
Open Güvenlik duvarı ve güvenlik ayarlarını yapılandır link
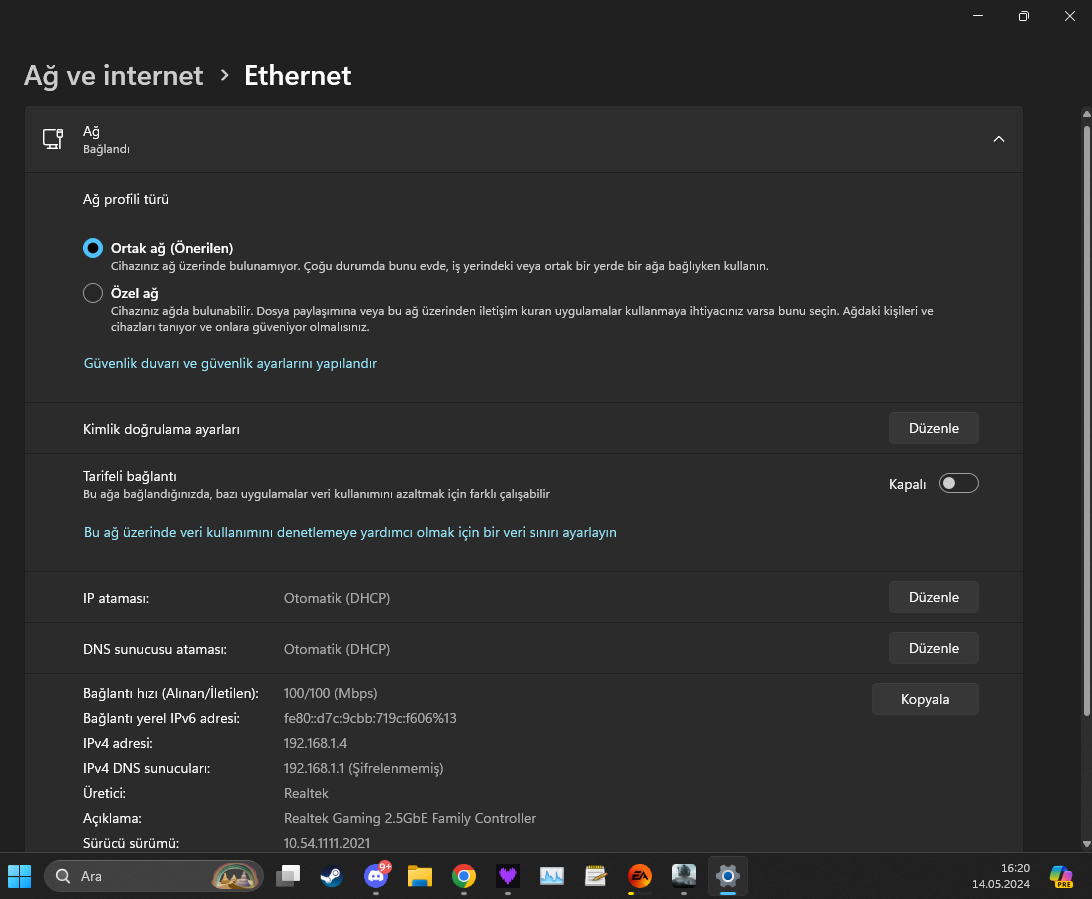point(230,364)
